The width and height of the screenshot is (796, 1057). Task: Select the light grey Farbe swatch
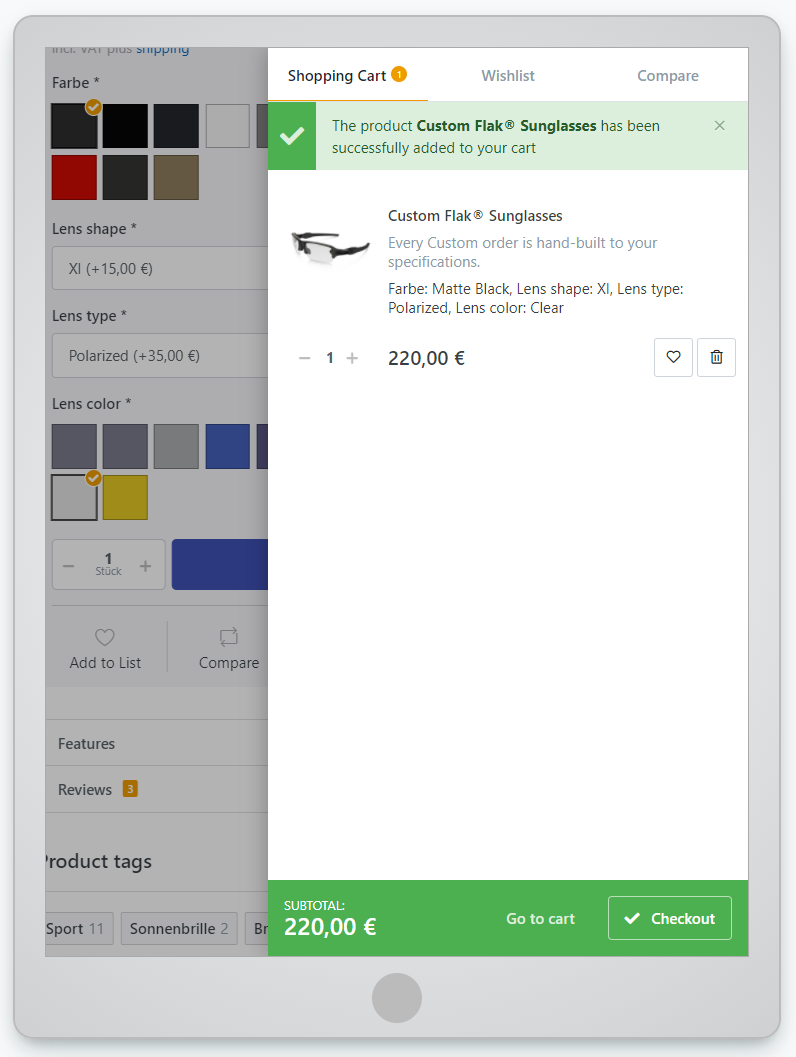pyautogui.click(x=227, y=126)
